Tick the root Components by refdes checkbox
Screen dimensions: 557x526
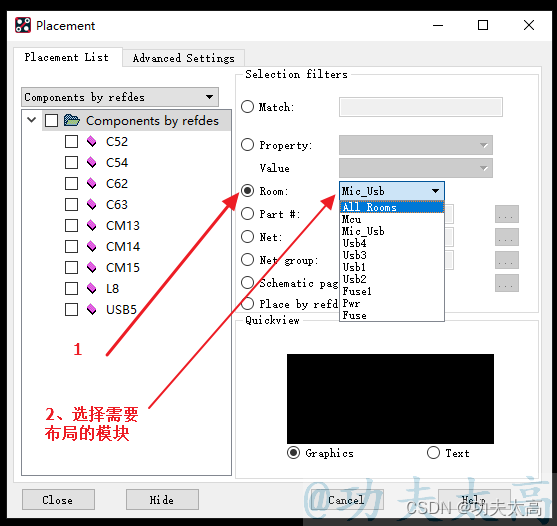tap(52, 120)
